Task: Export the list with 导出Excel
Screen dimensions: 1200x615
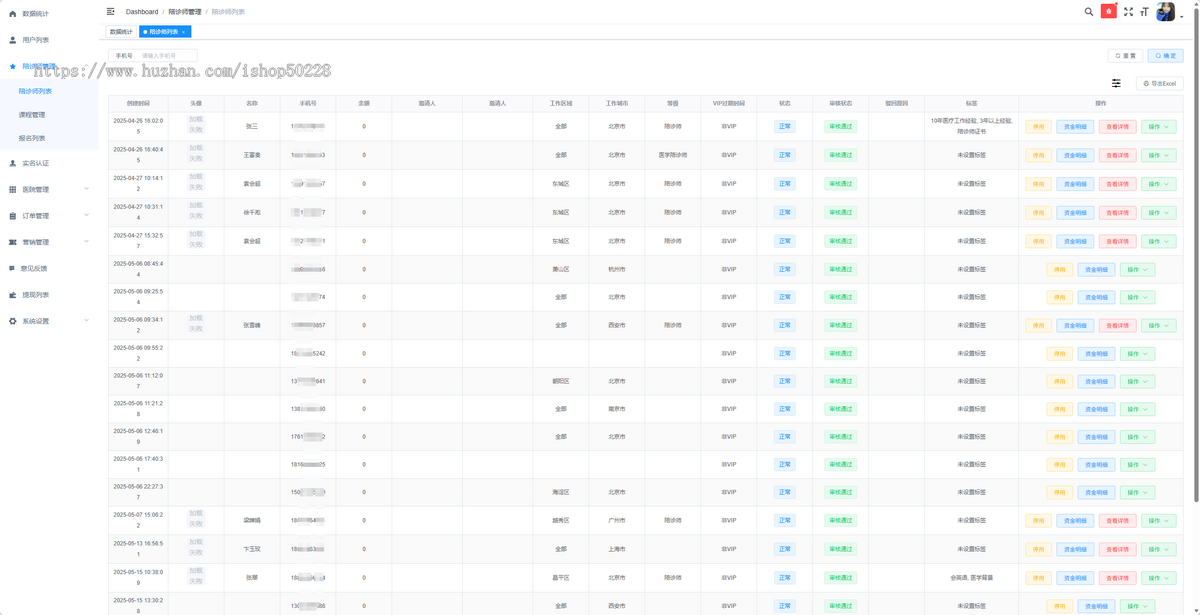Action: [x=1160, y=84]
